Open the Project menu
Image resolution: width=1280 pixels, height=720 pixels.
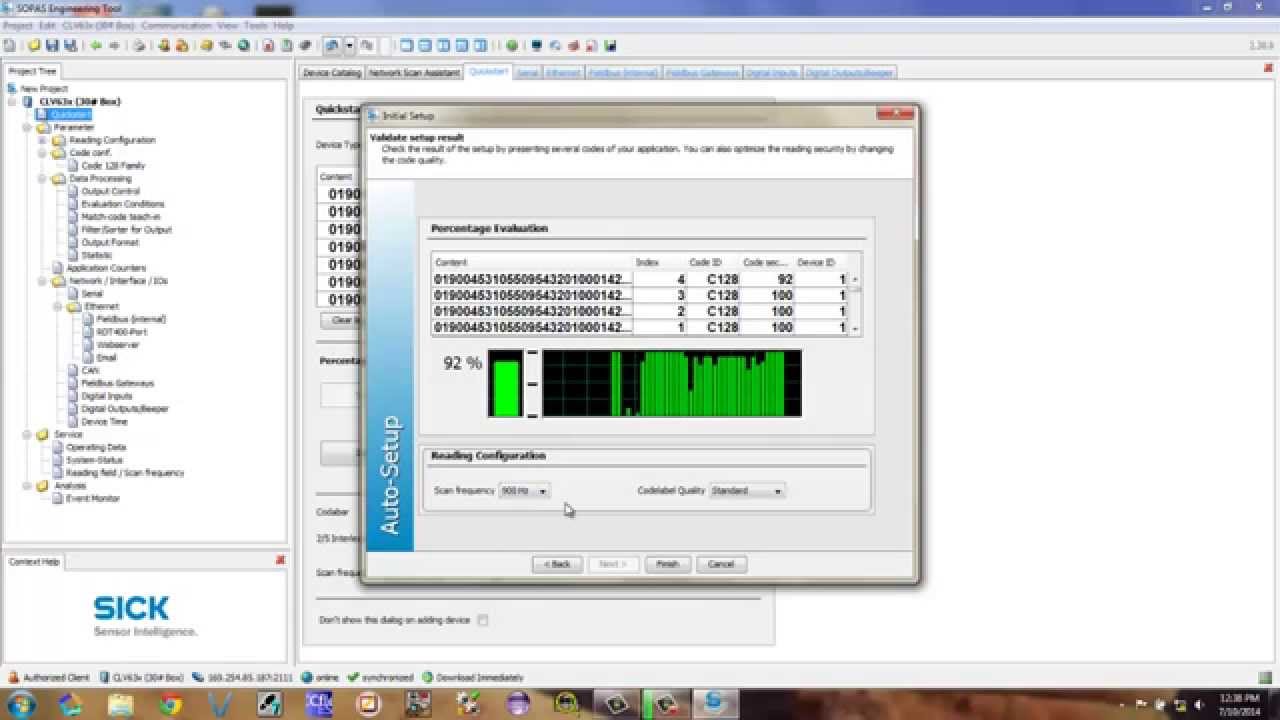pyautogui.click(x=17, y=25)
